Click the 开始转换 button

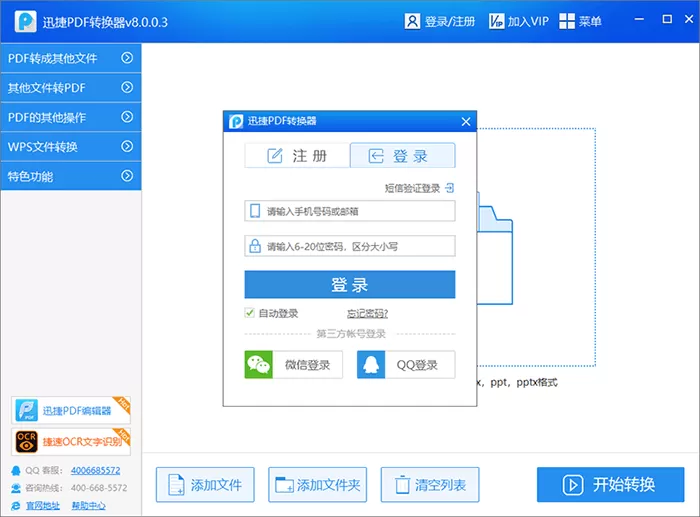pos(610,485)
